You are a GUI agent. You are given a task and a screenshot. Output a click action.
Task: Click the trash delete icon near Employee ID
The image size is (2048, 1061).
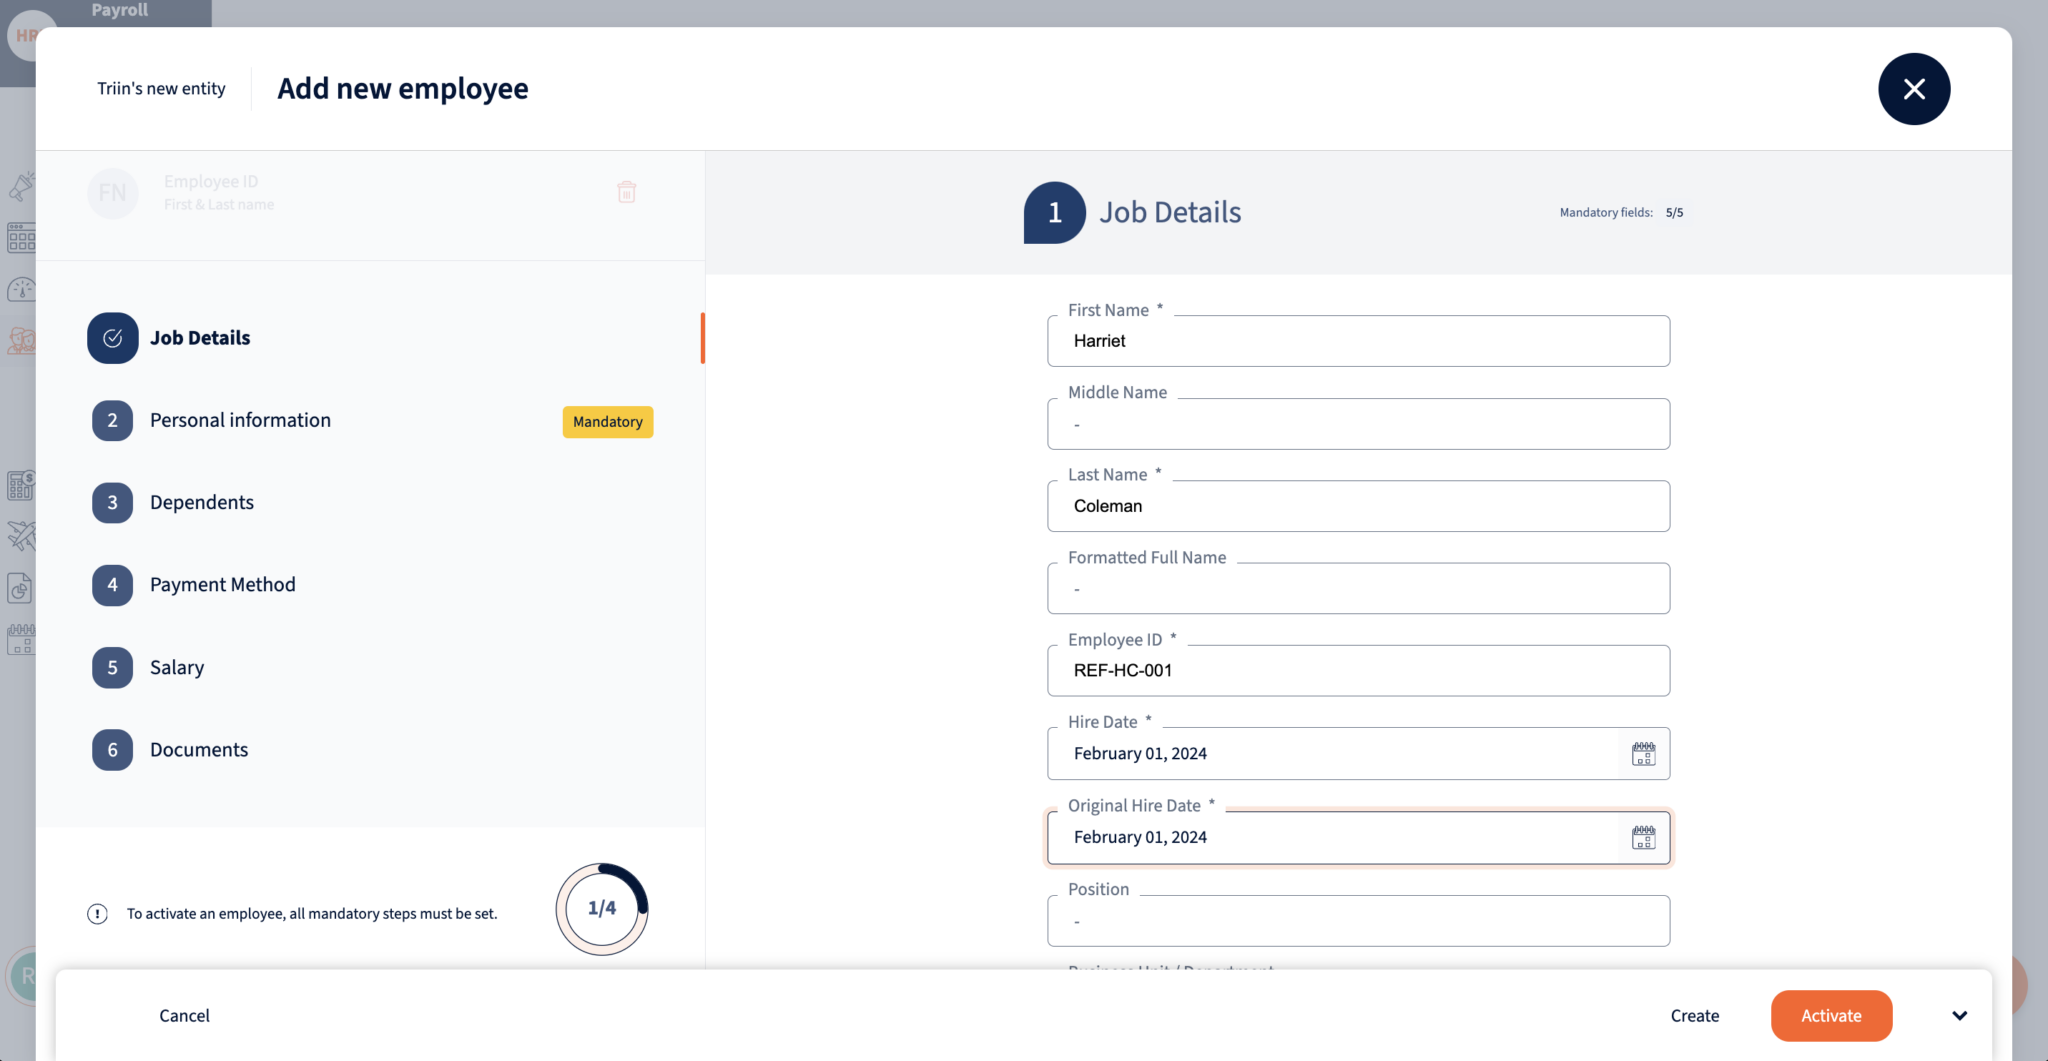click(x=627, y=192)
